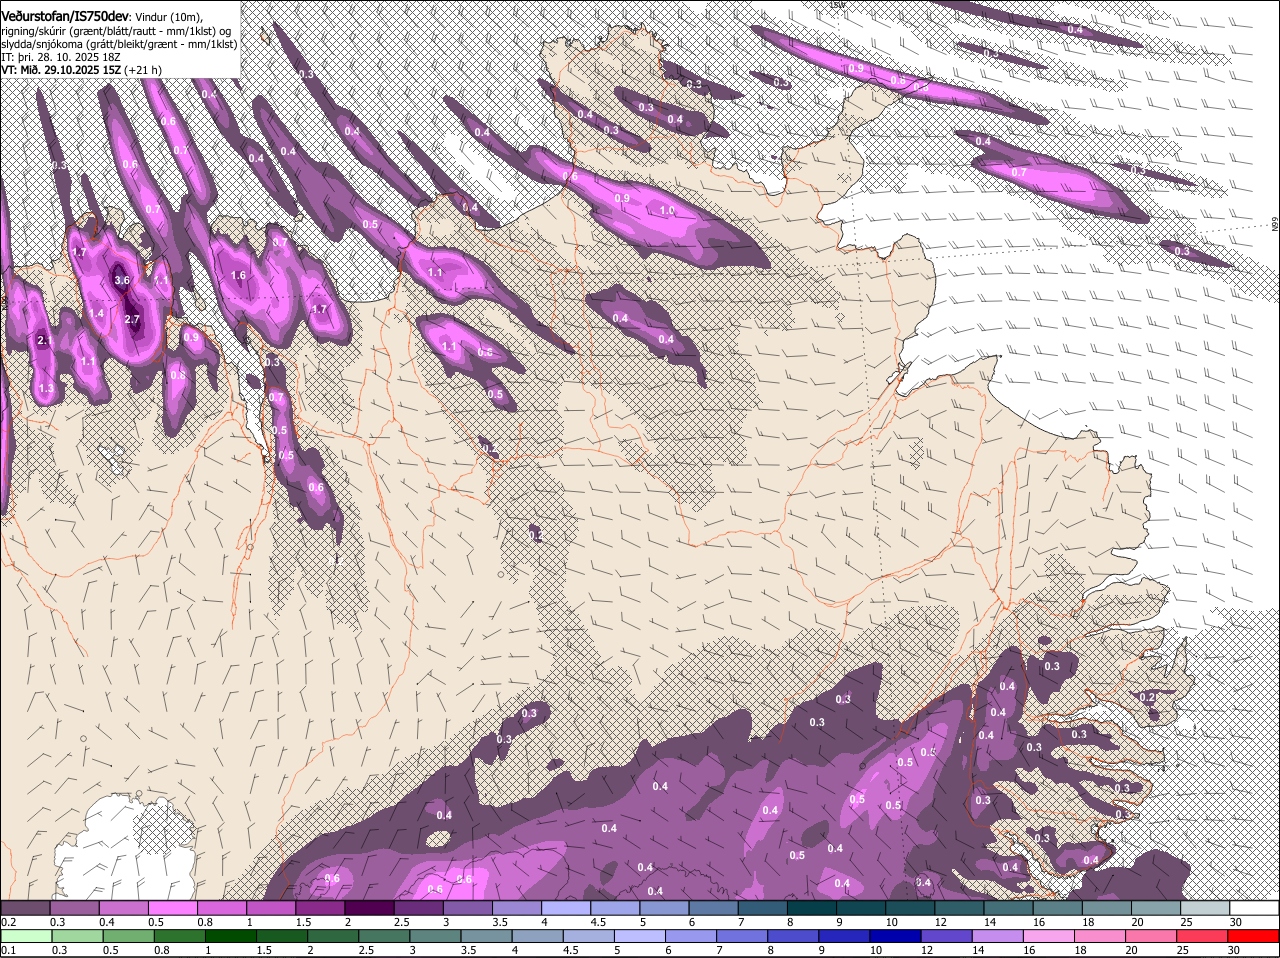Click the upper legend white swatch starting at 30
This screenshot has width=1280, height=958.
pyautogui.click(x=1256, y=907)
